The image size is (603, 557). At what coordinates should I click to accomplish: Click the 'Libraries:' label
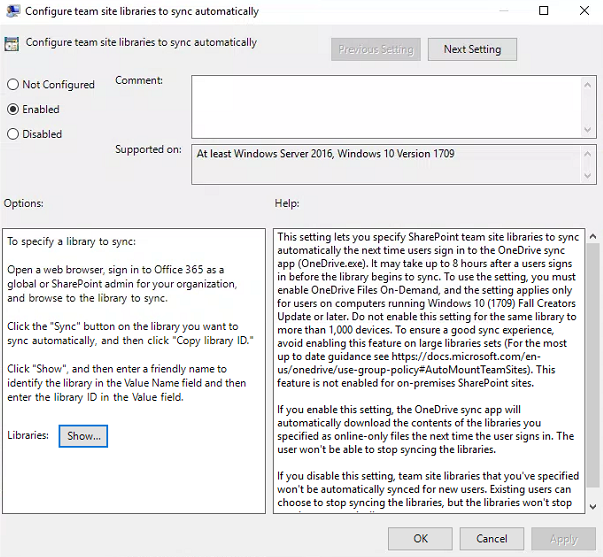tap(28, 435)
